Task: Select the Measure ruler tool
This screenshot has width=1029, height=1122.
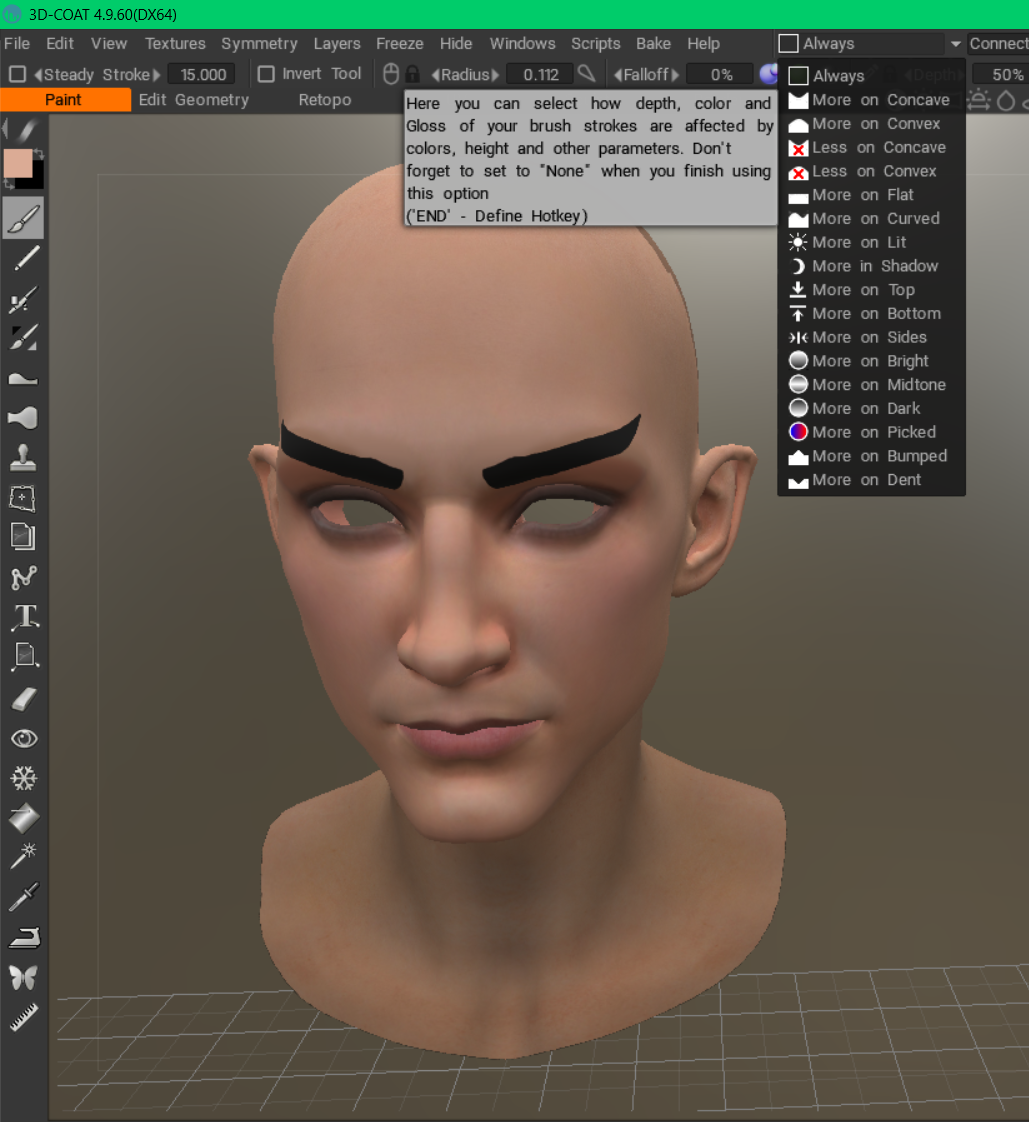Action: point(24,1018)
